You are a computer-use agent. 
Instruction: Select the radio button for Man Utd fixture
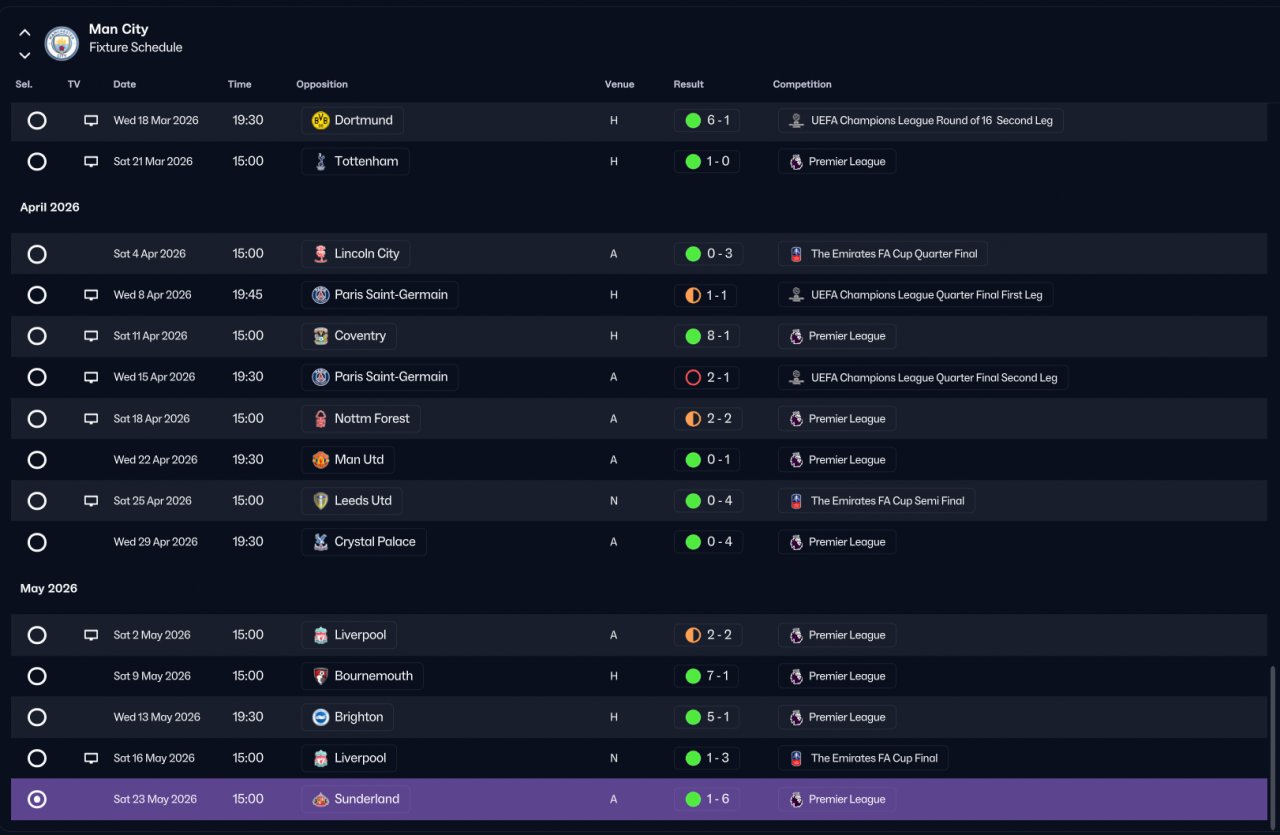(x=37, y=460)
